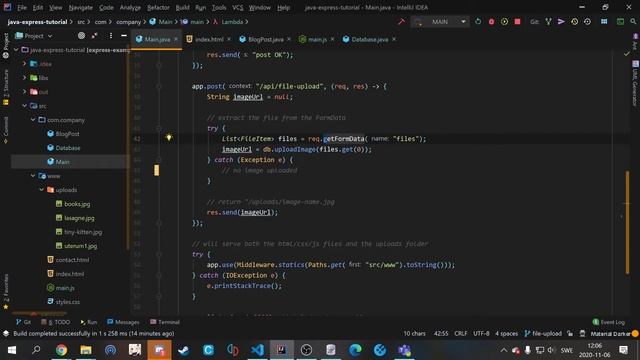Click the Rerun icon in the toolbar
The width and height of the screenshot is (640, 360).
(478, 22)
